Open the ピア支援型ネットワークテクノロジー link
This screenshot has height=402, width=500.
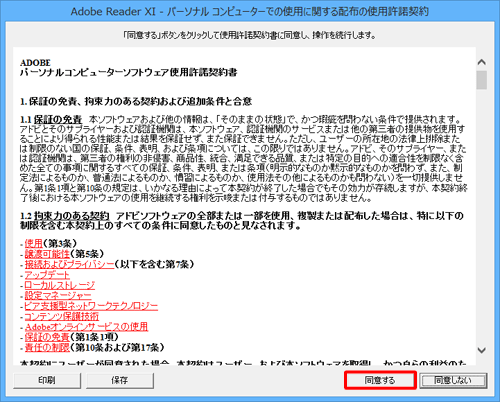[91, 306]
